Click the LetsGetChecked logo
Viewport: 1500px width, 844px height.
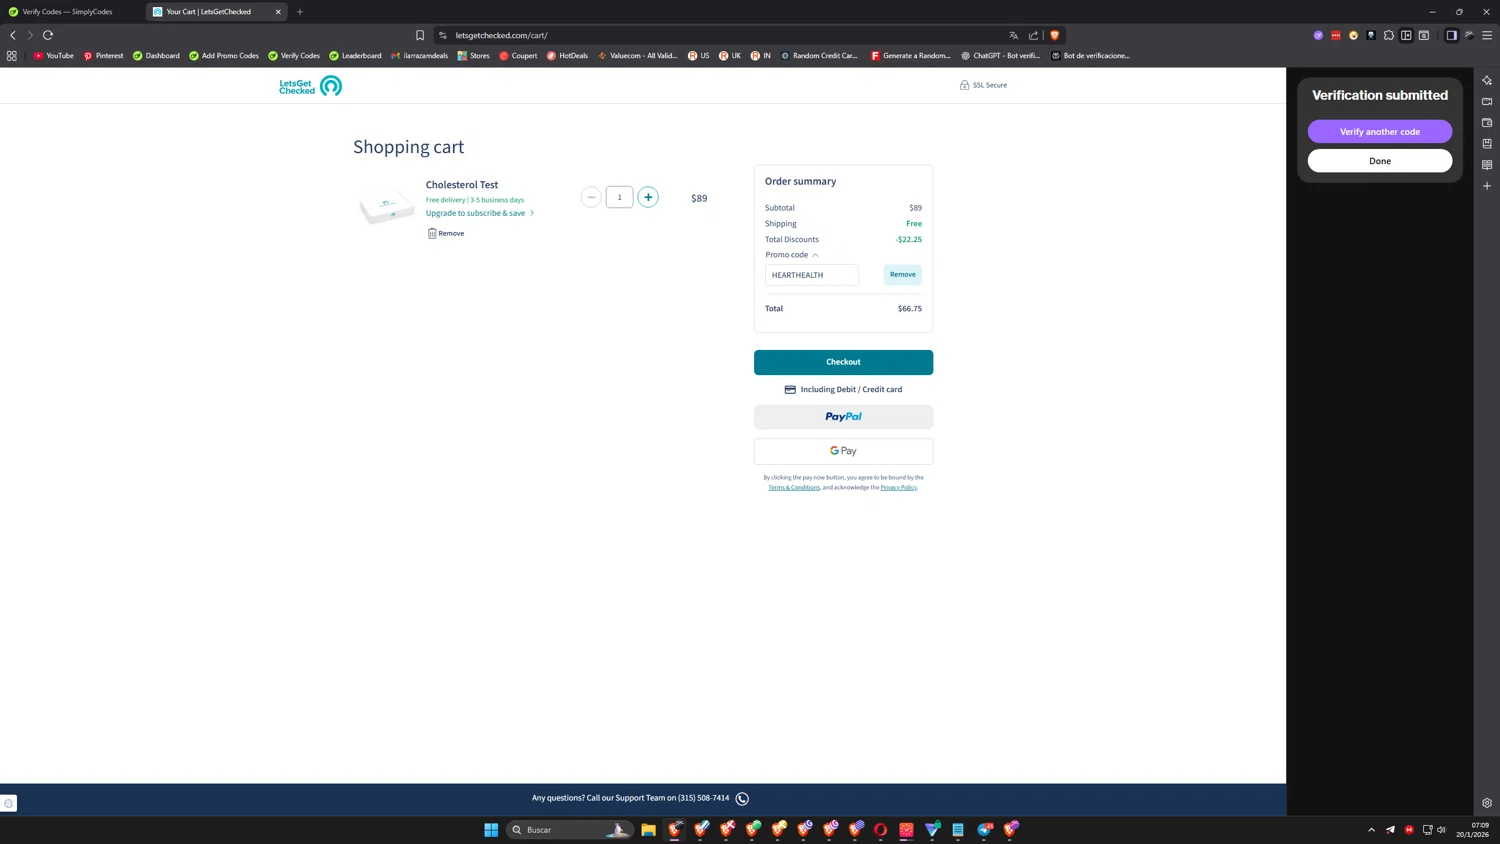(310, 86)
